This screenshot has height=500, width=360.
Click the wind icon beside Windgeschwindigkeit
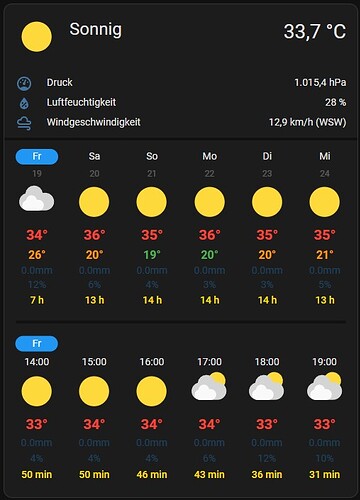[24, 123]
